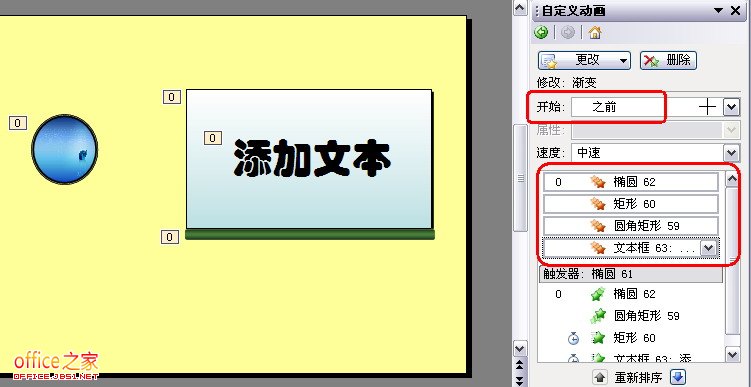Click the grayed forward arrow icon
Screen dimensions: 751x387
(x=568, y=33)
